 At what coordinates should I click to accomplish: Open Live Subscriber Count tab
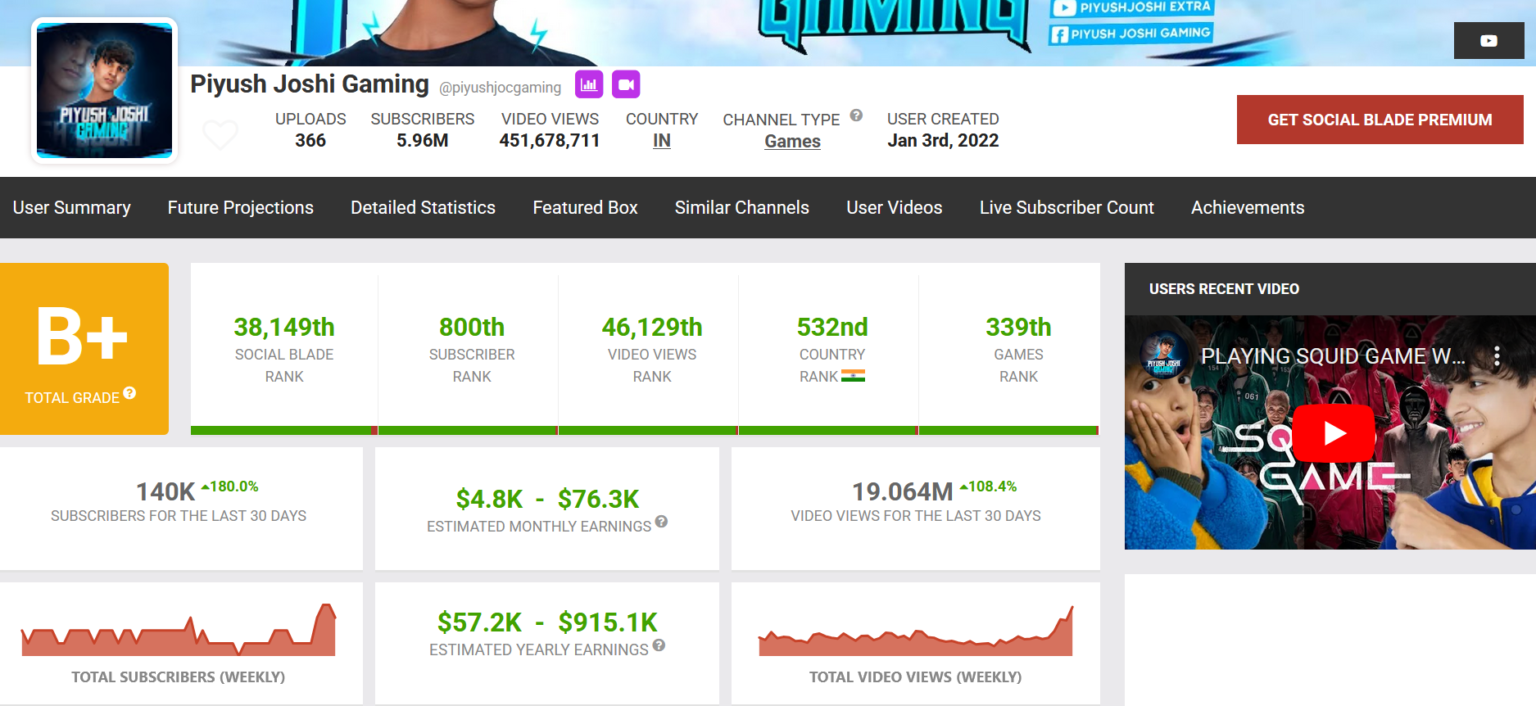(x=1067, y=208)
